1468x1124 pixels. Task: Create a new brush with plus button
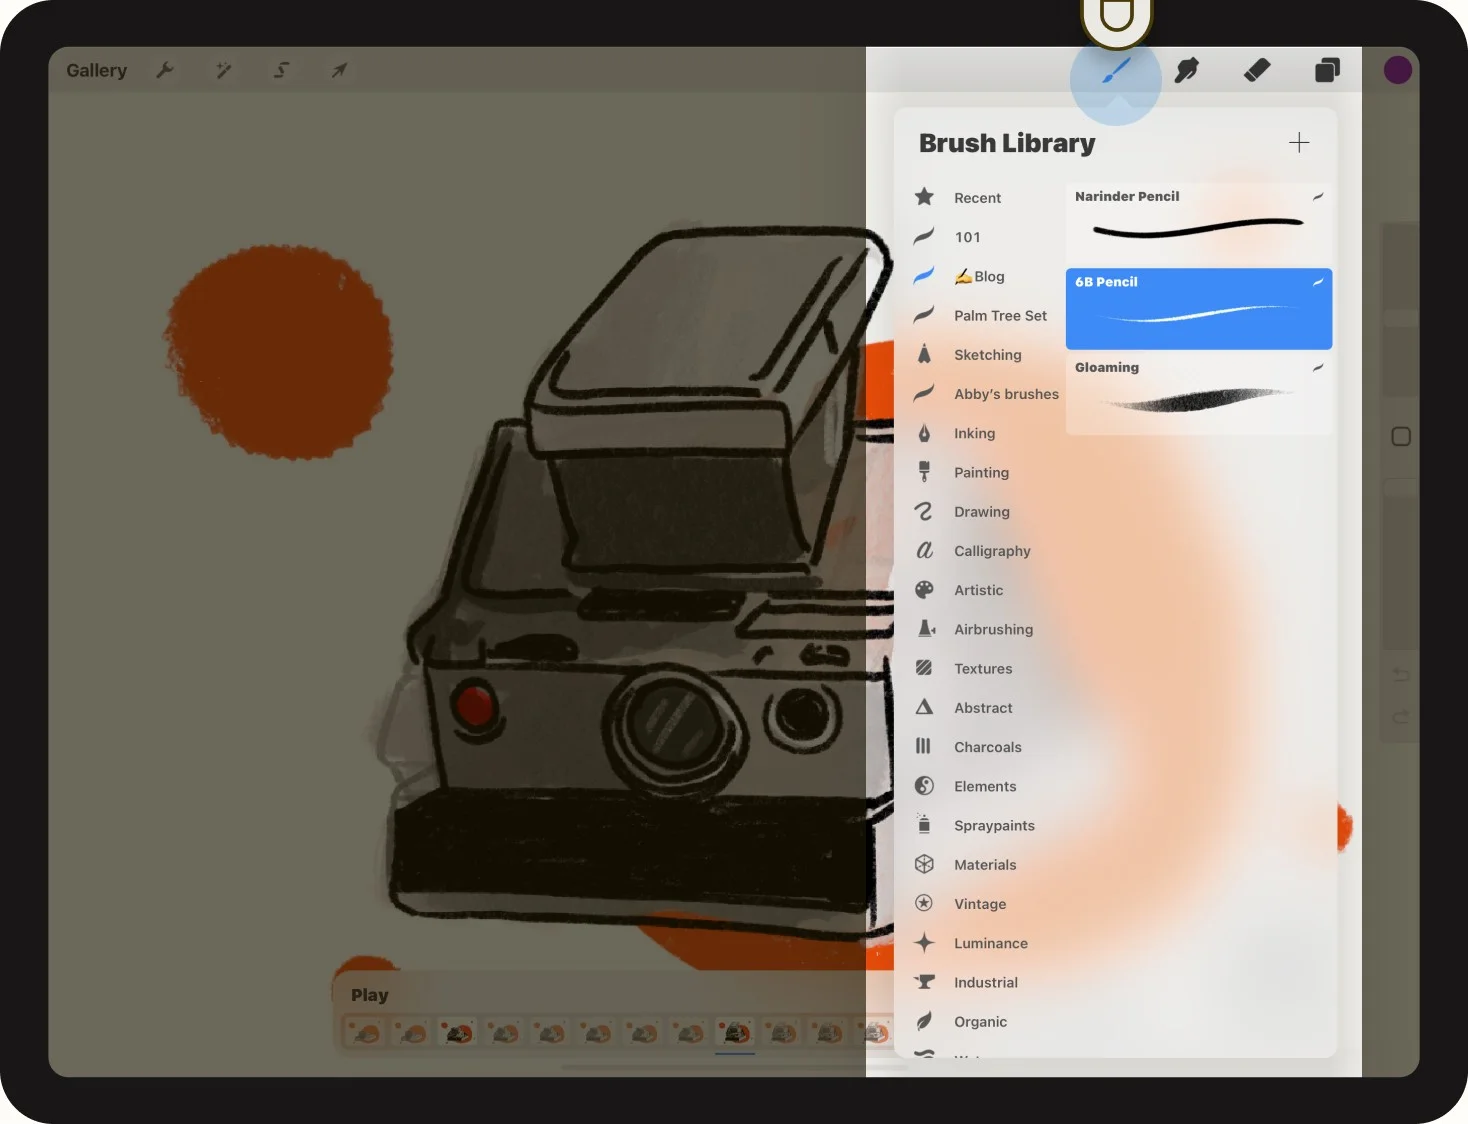(x=1299, y=142)
